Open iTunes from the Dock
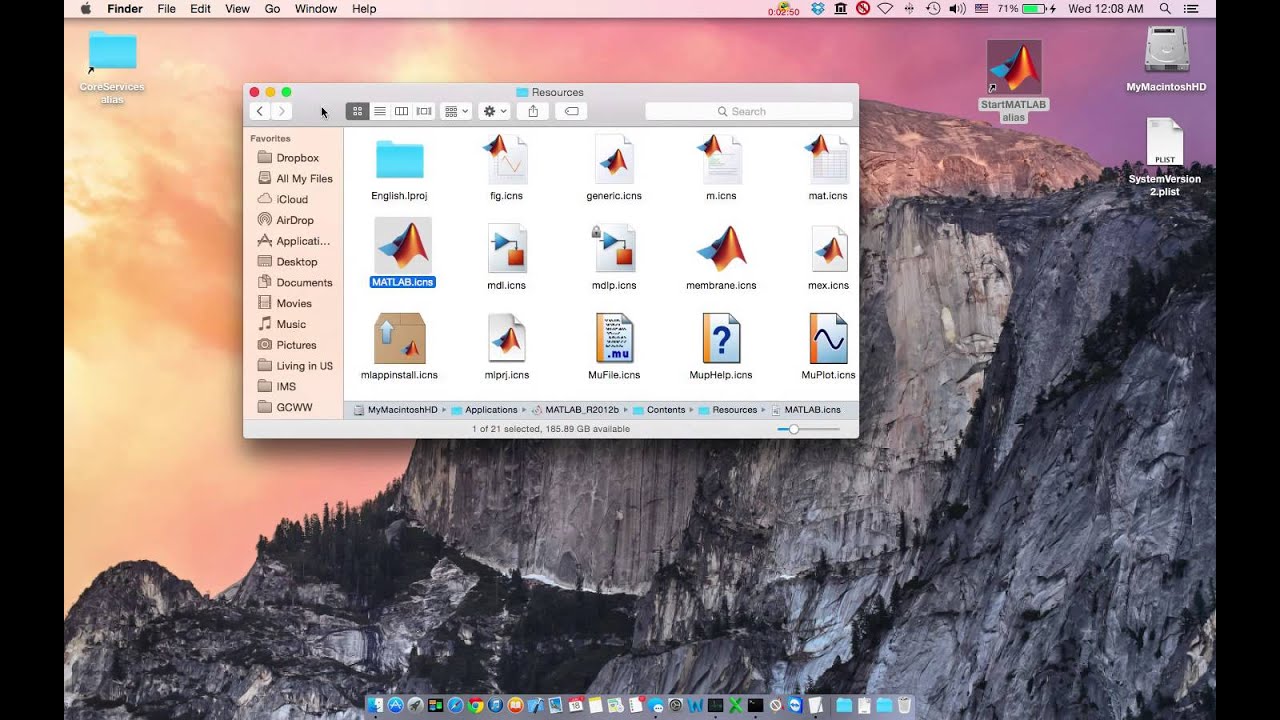This screenshot has height=720, width=1280. 495,706
